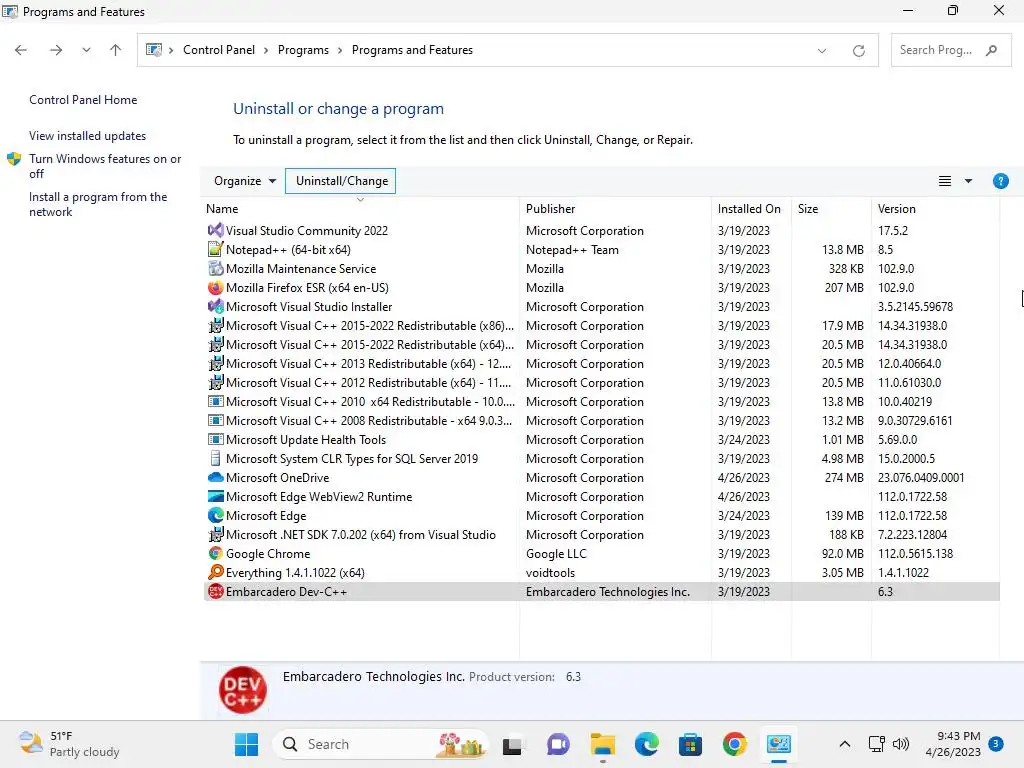Expand the address bar history dropdown
Image resolution: width=1024 pixels, height=768 pixels.
pyautogui.click(x=822, y=50)
